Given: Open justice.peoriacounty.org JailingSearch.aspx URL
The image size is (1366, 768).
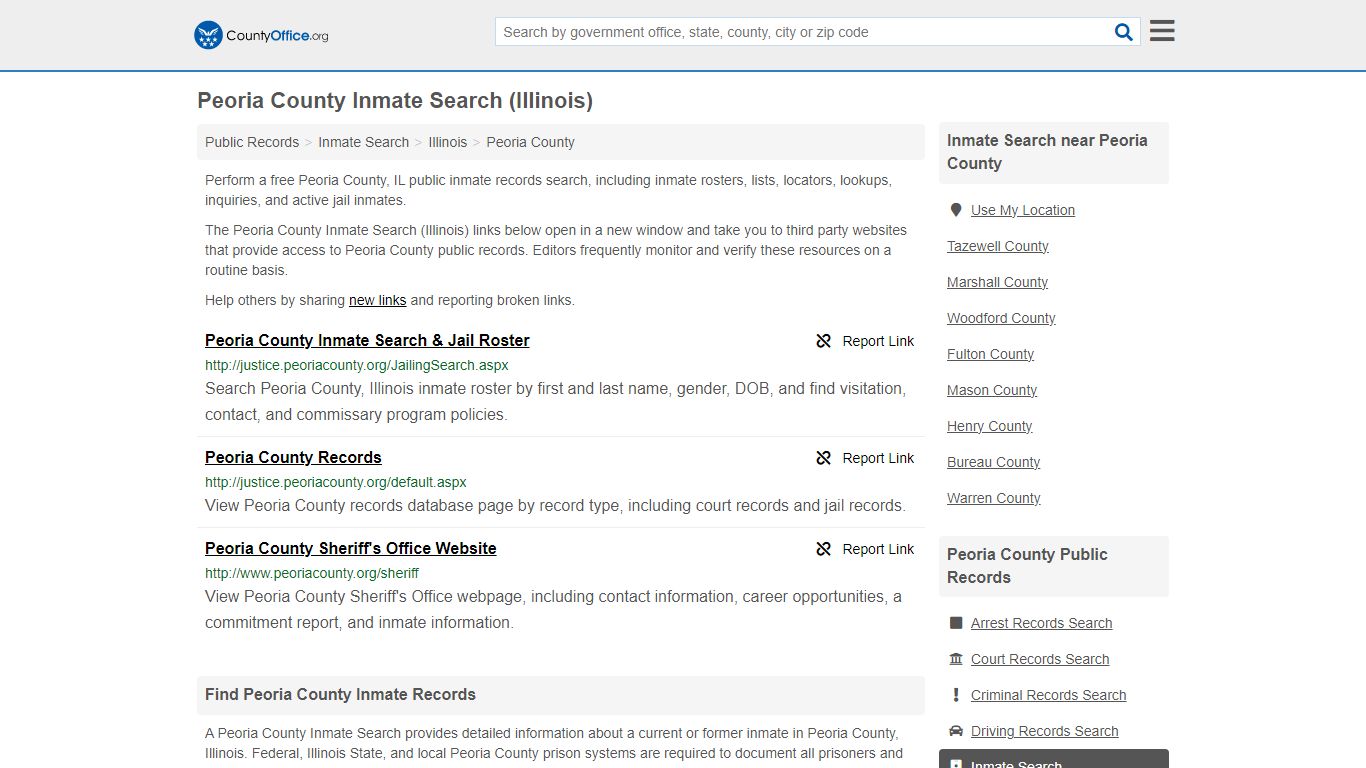Looking at the screenshot, I should (356, 365).
